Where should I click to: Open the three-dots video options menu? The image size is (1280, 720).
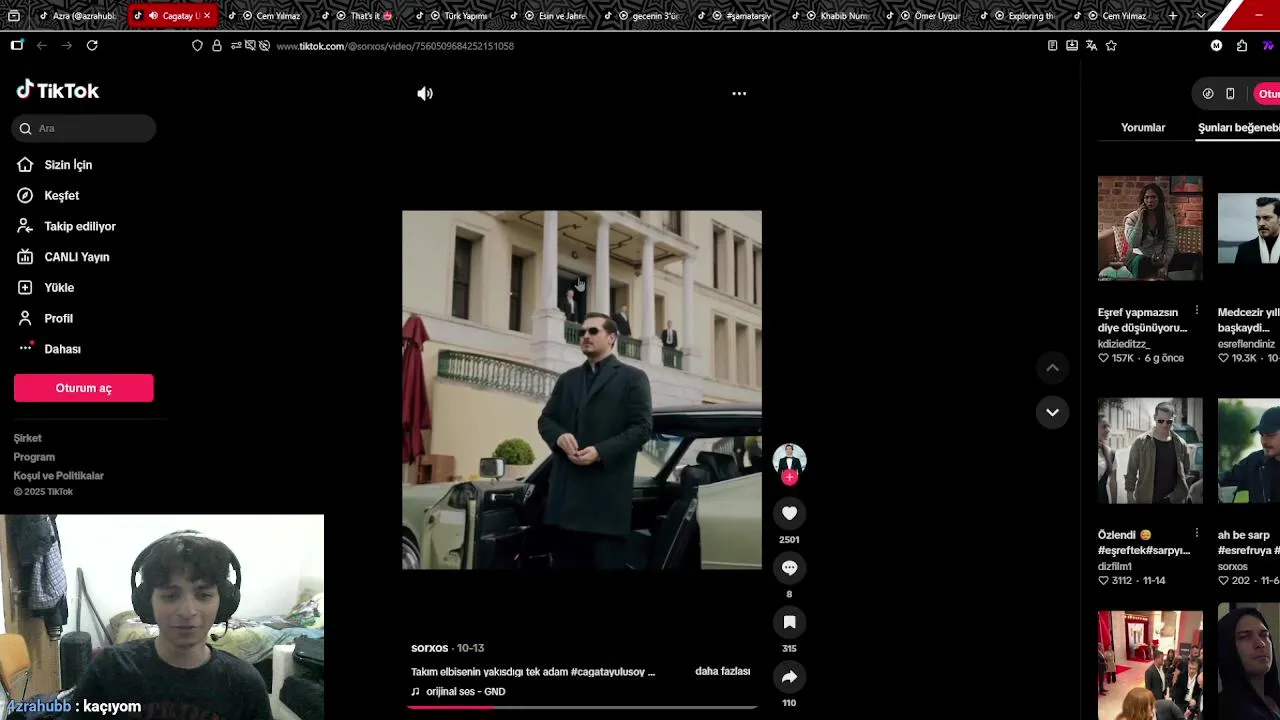click(739, 93)
